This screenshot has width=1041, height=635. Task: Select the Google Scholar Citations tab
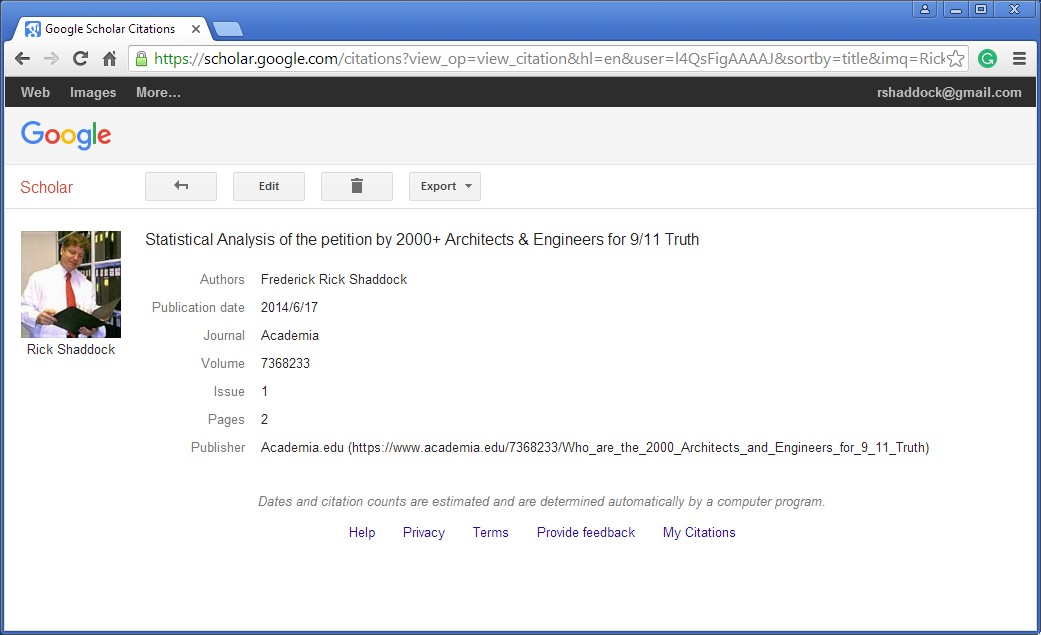(110, 29)
